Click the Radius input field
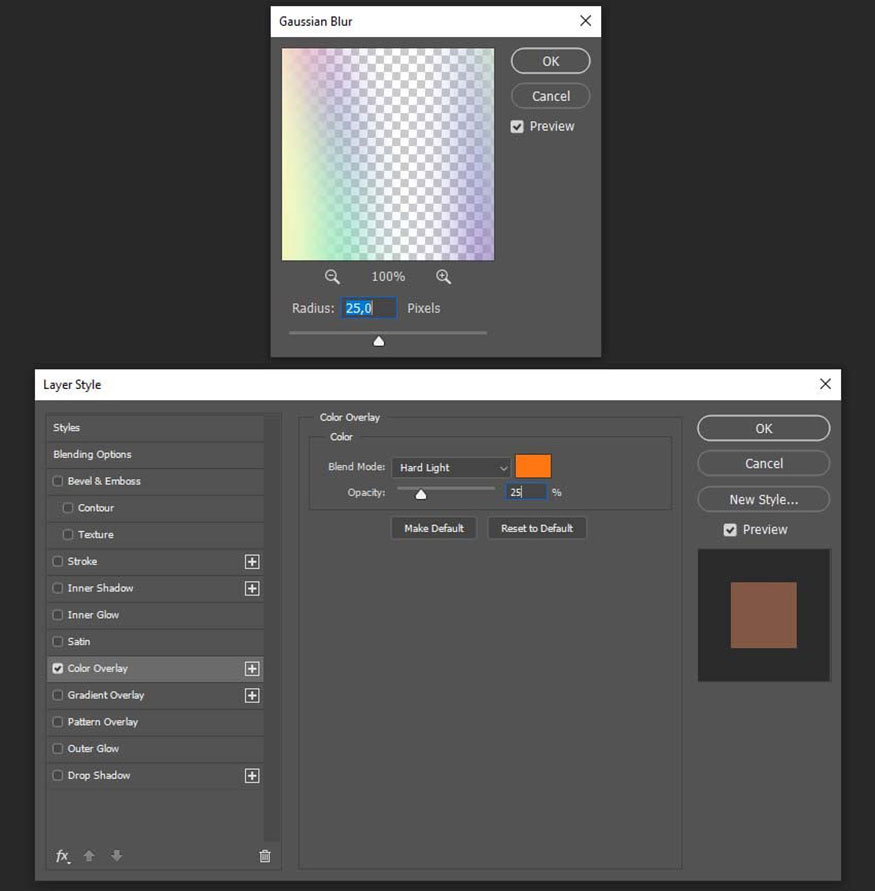Viewport: 875px width, 891px height. pyautogui.click(x=368, y=308)
